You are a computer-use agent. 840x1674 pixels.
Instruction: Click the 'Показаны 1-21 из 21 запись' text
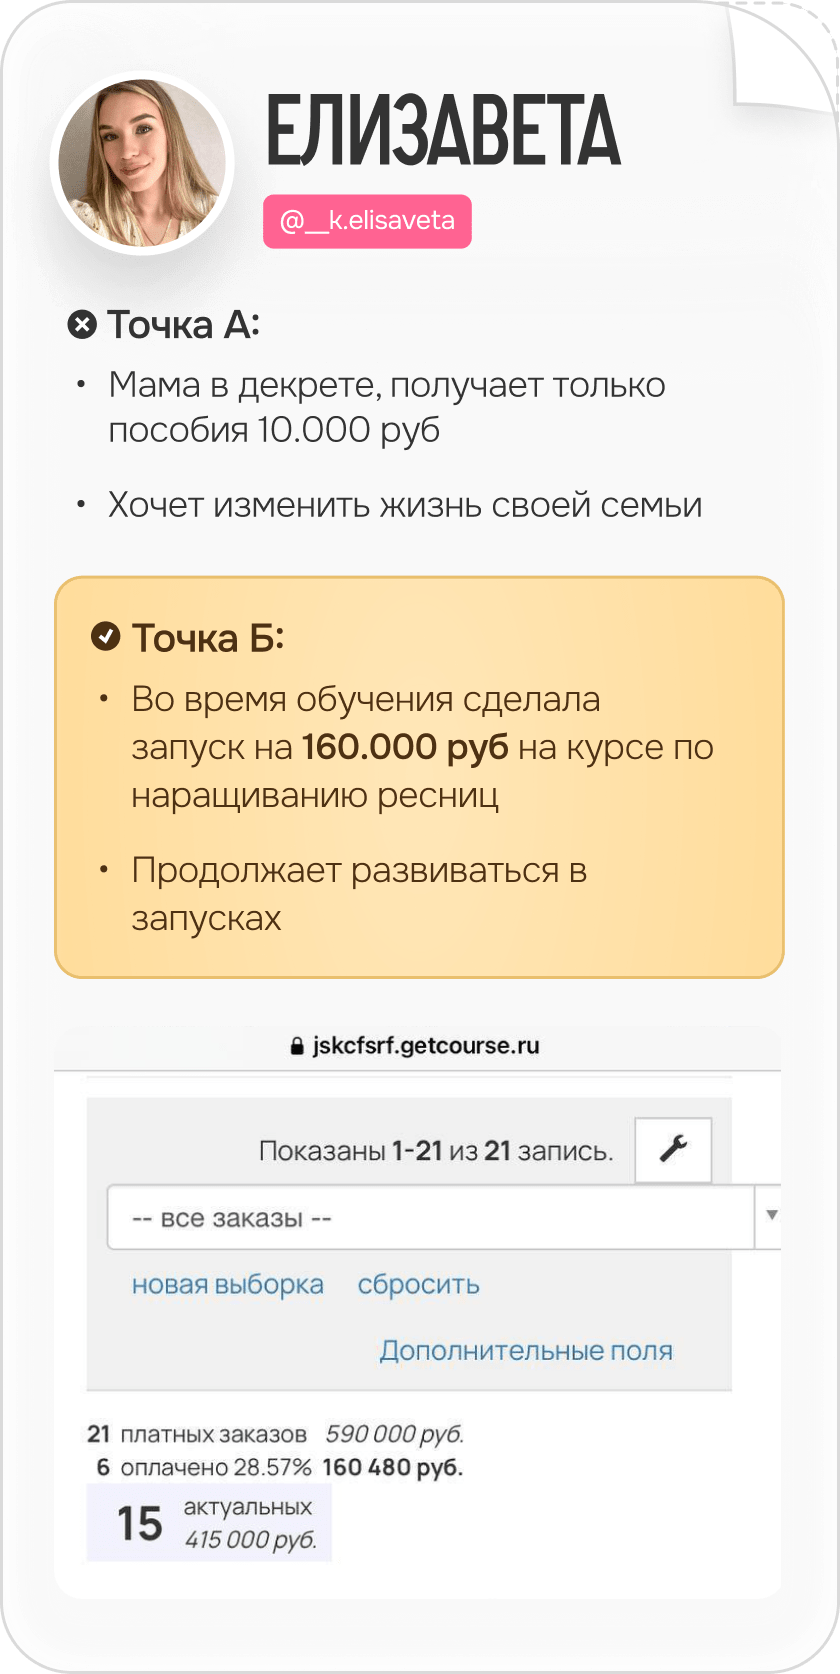pos(435,1151)
